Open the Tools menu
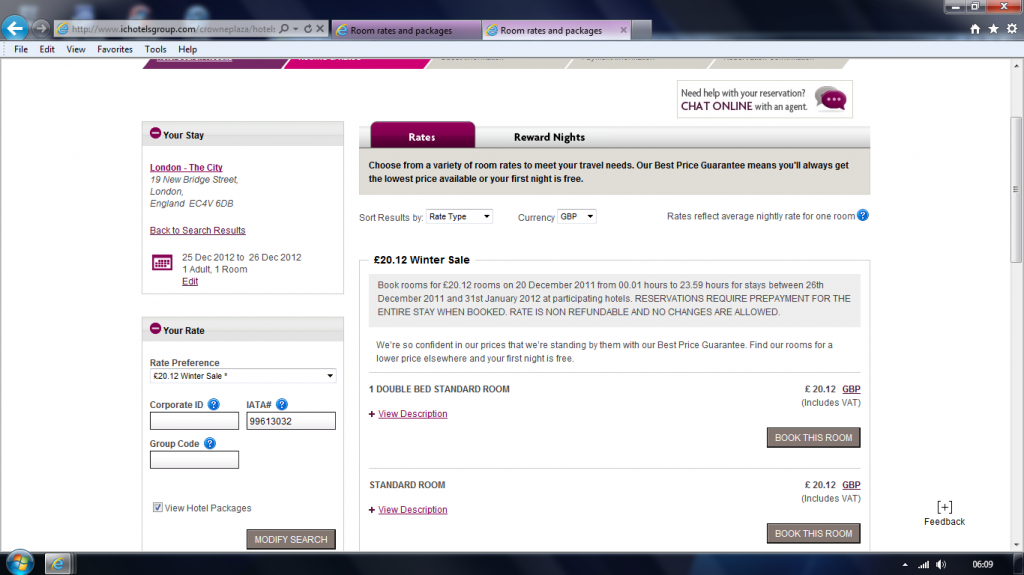1024x575 pixels. point(155,49)
